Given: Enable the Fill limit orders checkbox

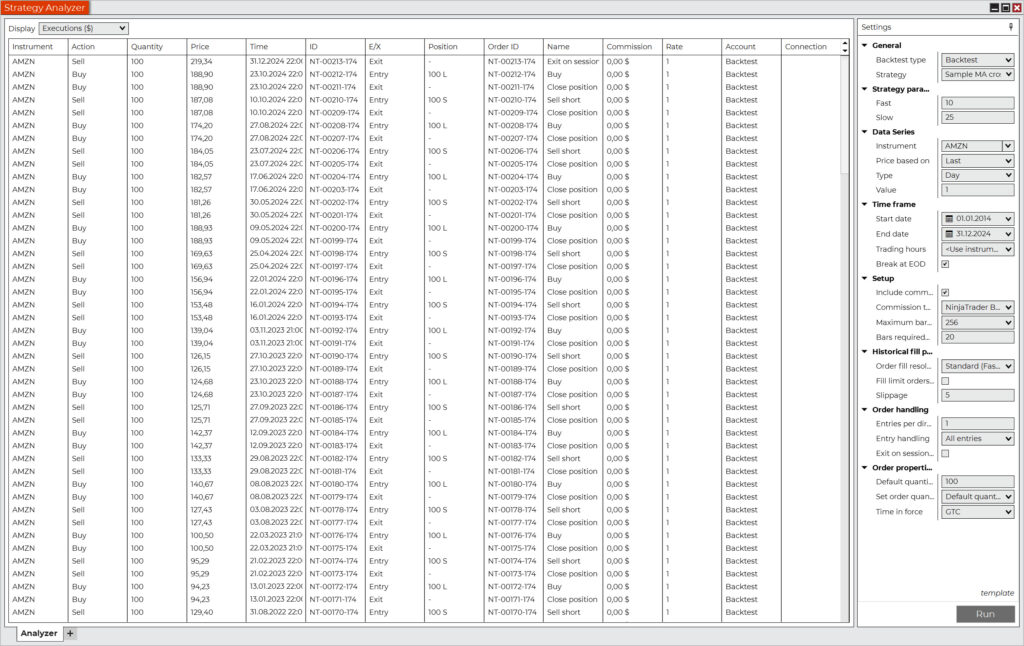Looking at the screenshot, I should pyautogui.click(x=945, y=381).
